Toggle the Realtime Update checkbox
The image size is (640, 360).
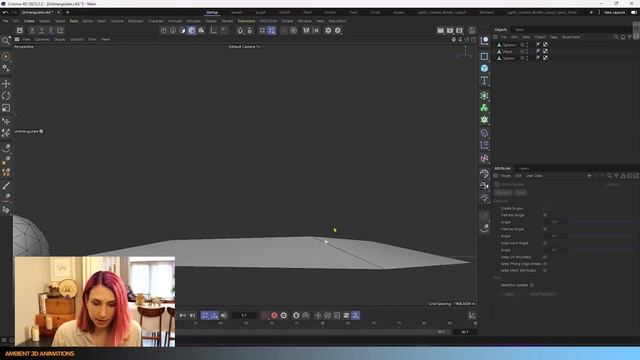coord(531,285)
